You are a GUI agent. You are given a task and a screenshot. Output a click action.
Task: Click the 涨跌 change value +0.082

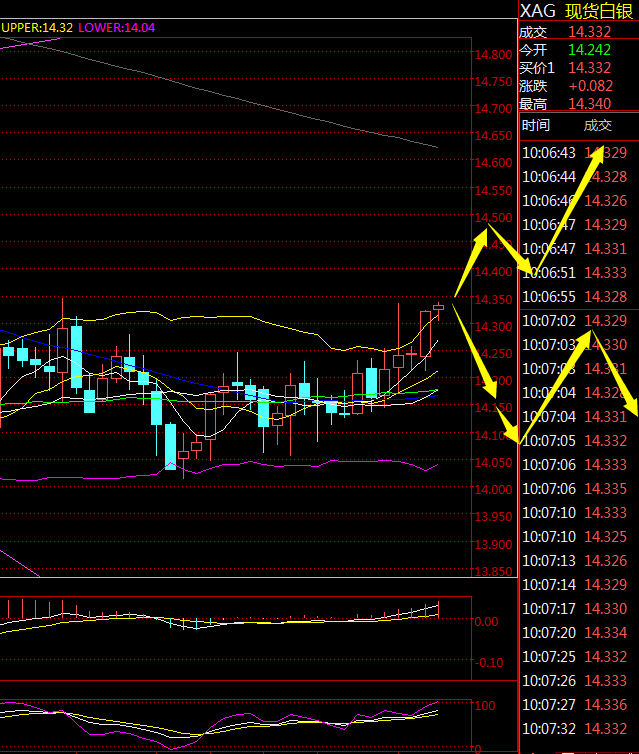[591, 86]
